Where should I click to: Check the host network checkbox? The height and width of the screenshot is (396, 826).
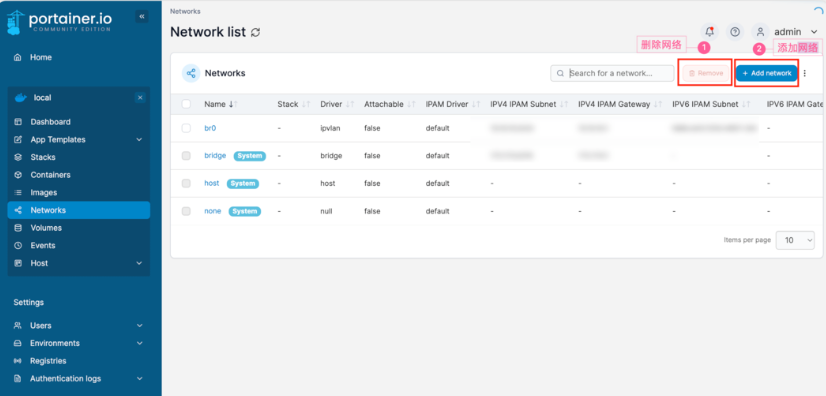(186, 183)
